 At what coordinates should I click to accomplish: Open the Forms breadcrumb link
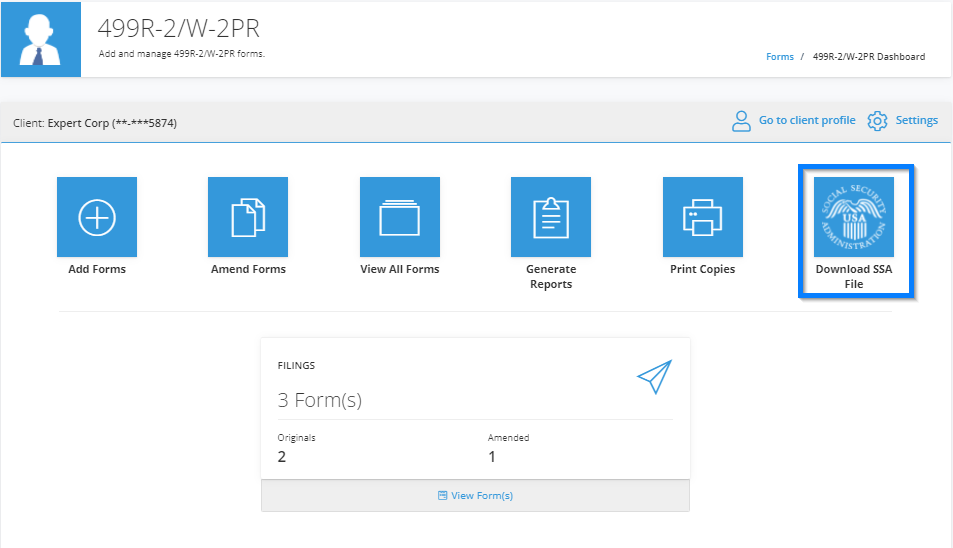coord(780,57)
